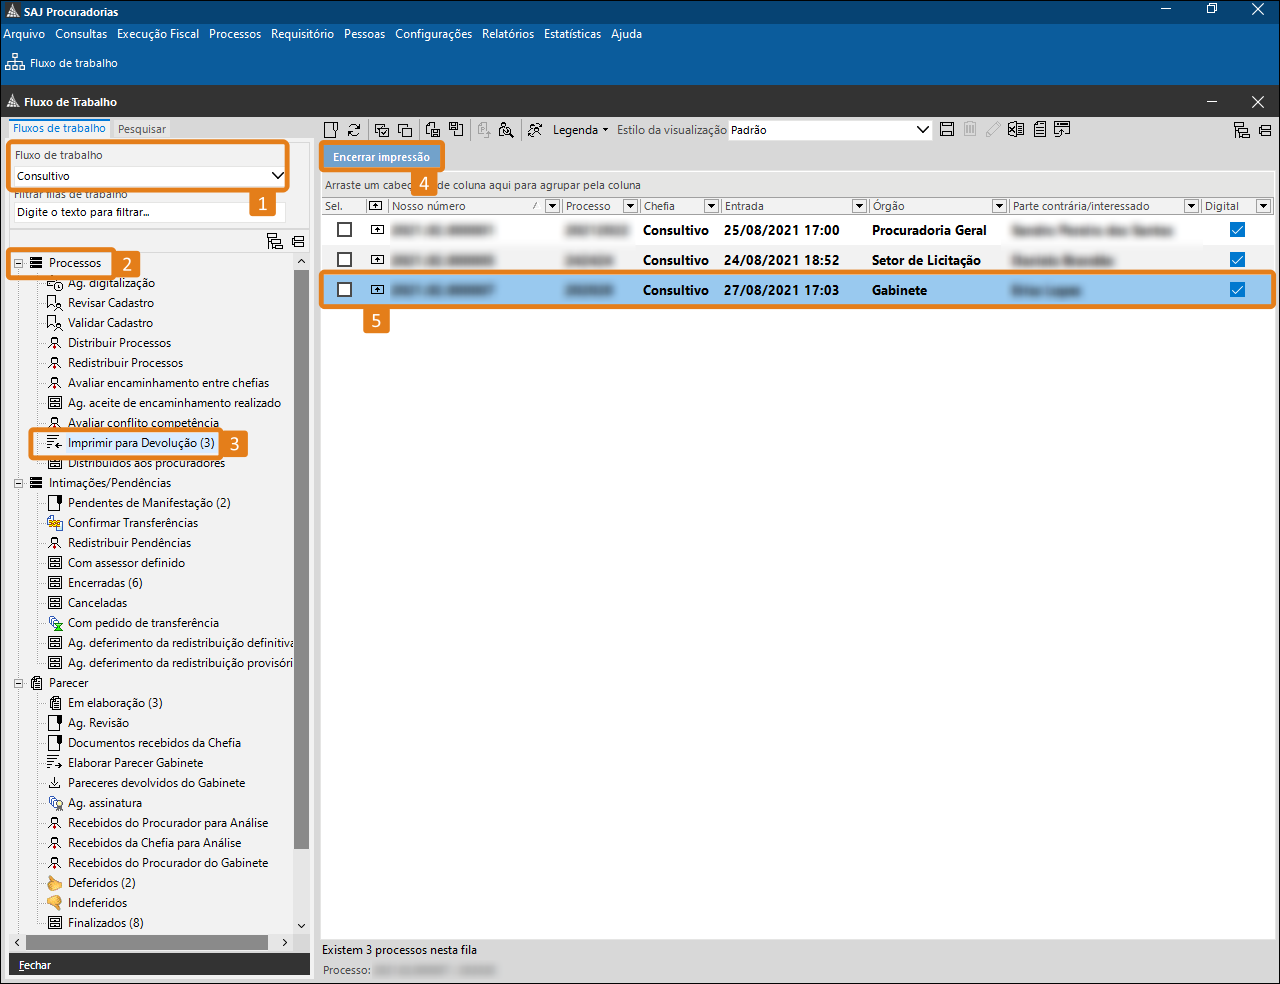Check the Sel. box for Setor de Licitação row
This screenshot has width=1280, height=984.
[345, 260]
